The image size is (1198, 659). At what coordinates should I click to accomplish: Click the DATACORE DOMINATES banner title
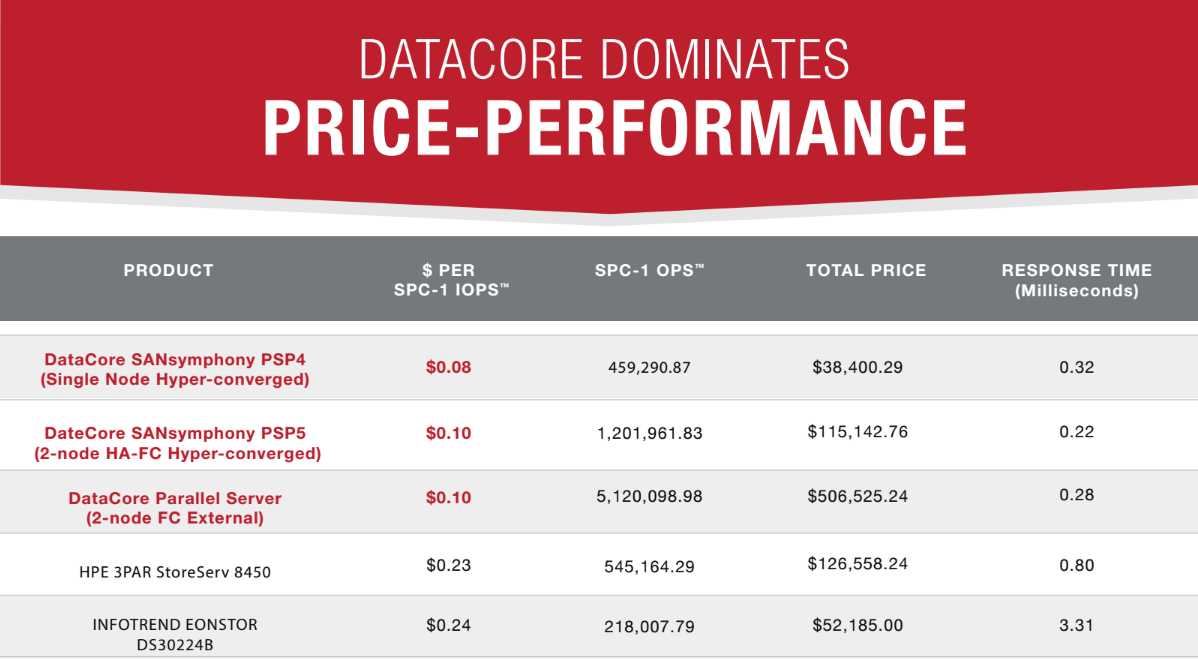[x=604, y=59]
